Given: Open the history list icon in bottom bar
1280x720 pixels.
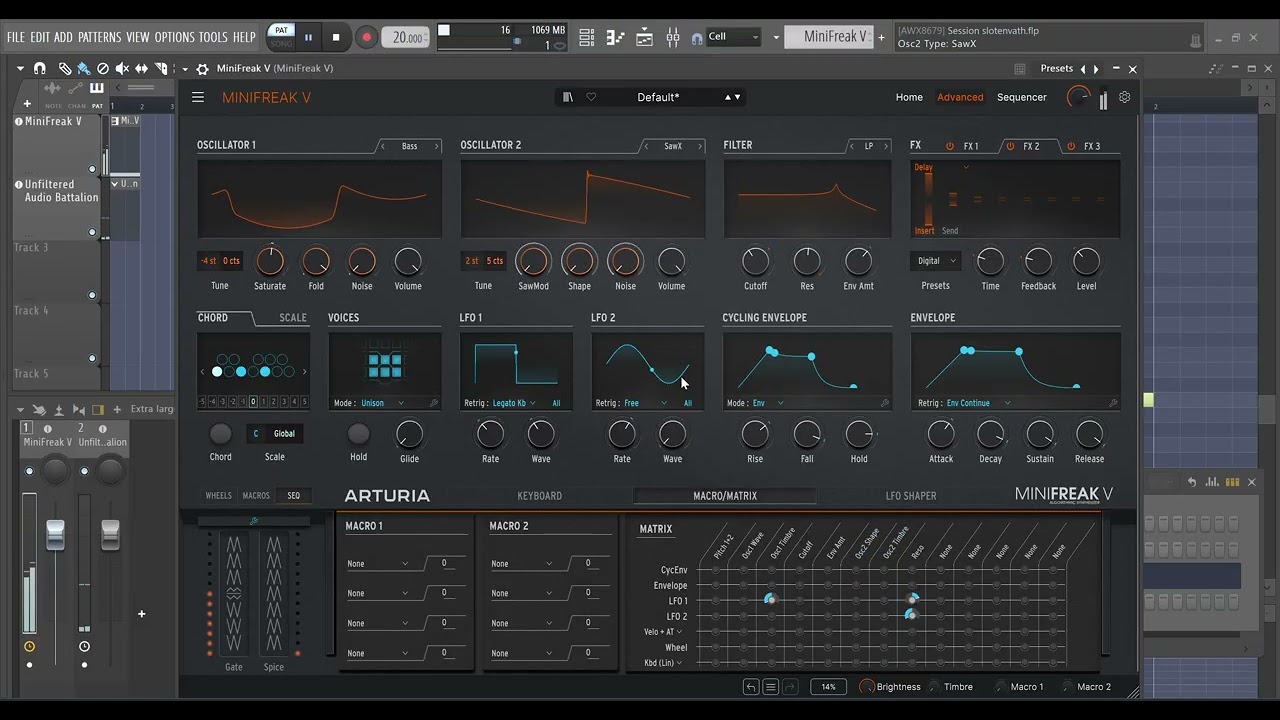Looking at the screenshot, I should tap(770, 687).
